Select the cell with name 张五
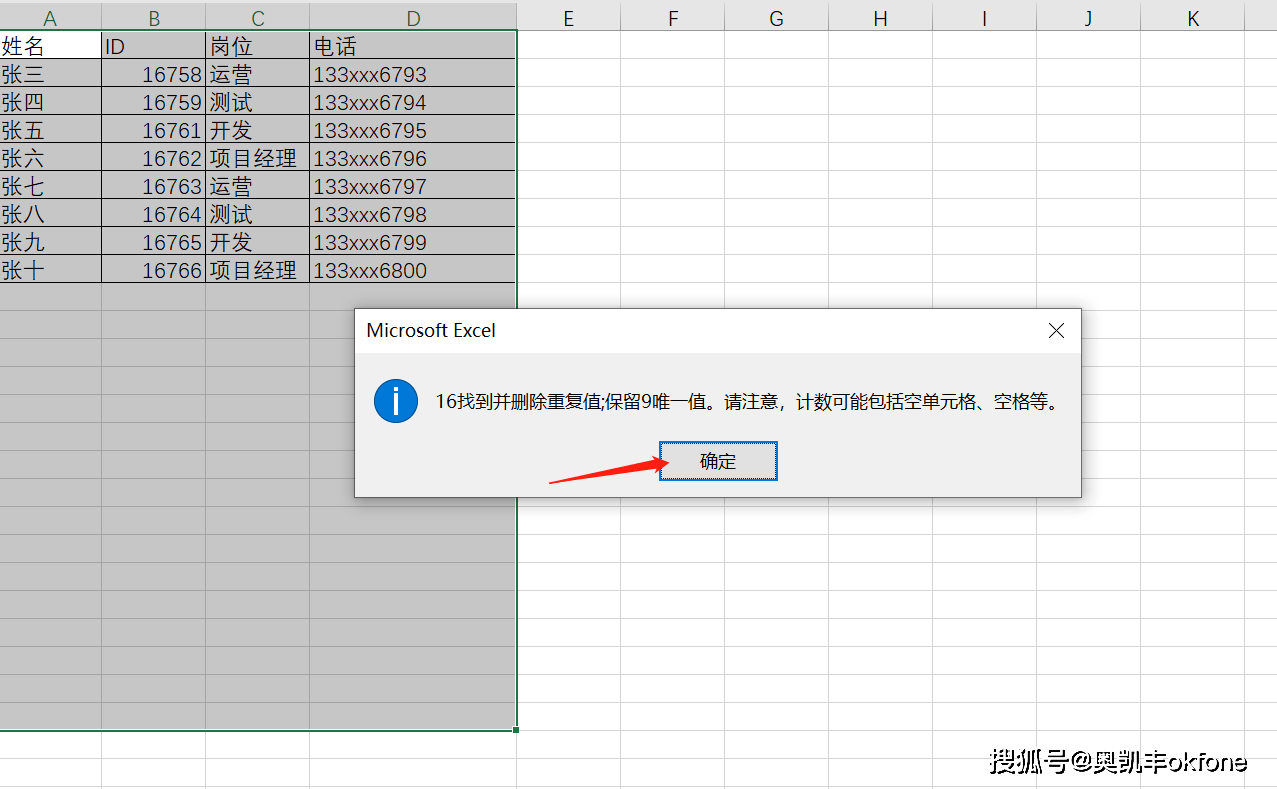The image size is (1277, 789). 50,129
